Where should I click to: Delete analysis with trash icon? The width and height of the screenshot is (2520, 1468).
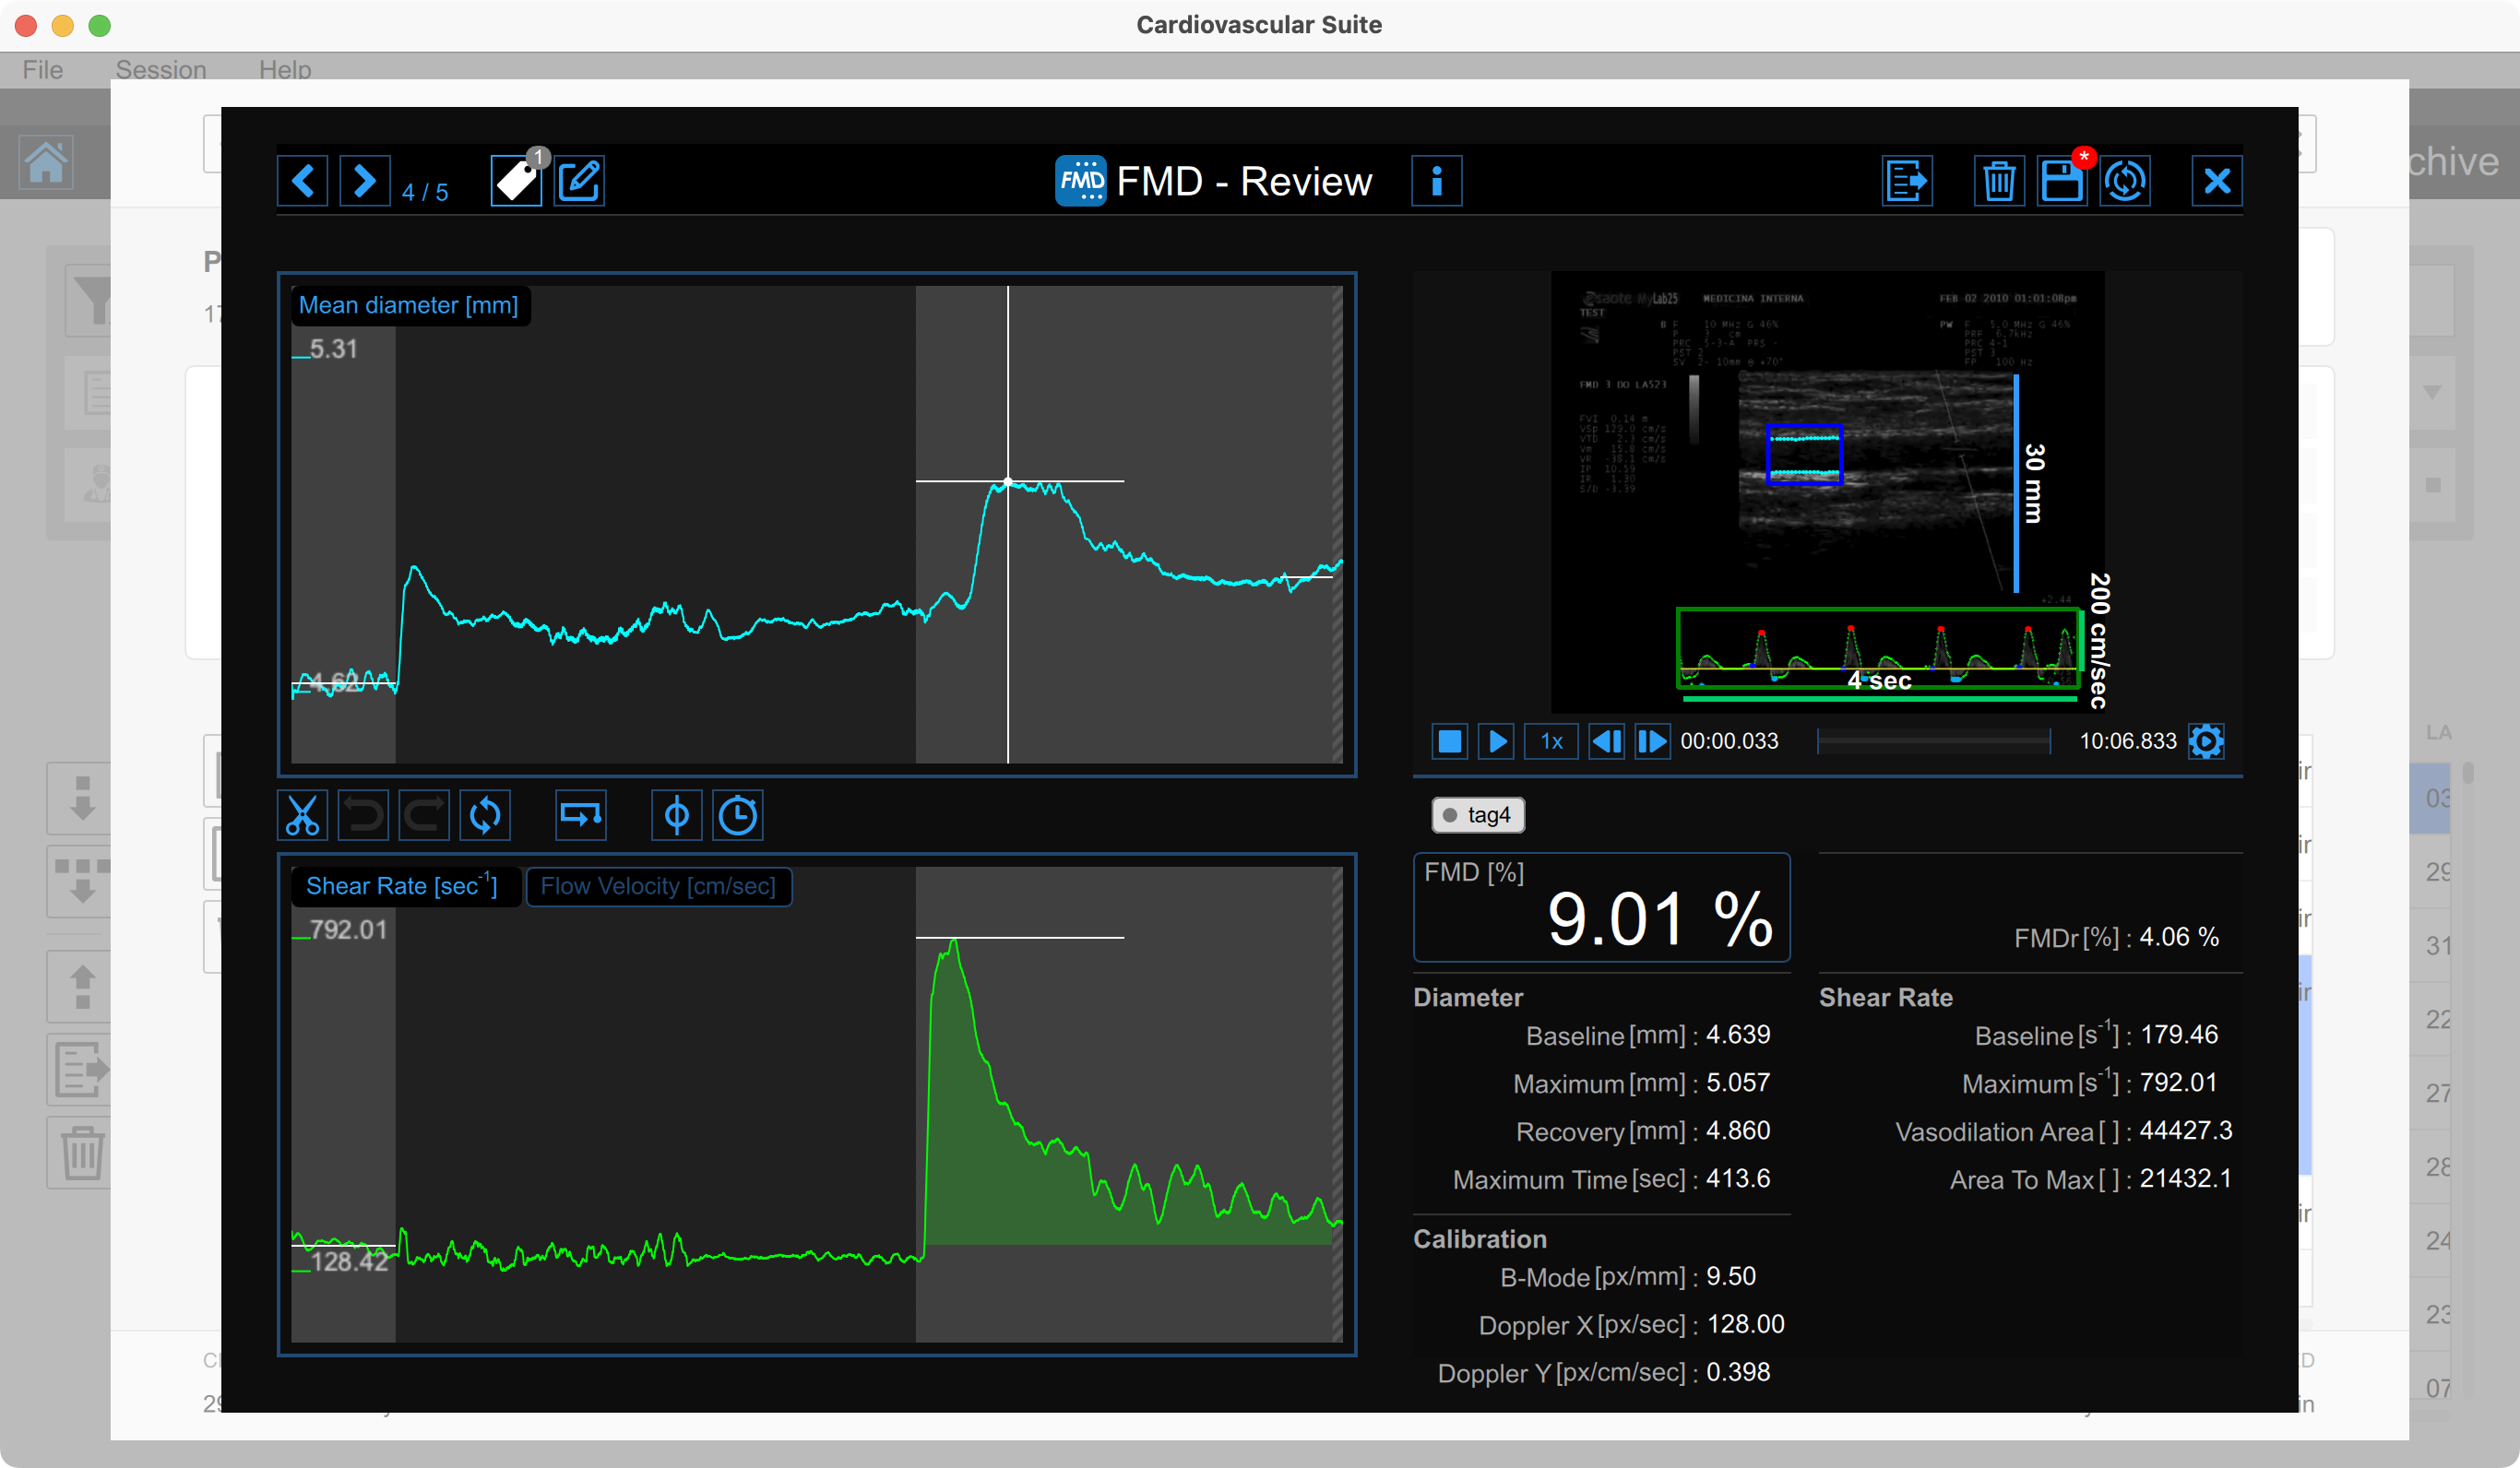pyautogui.click(x=1998, y=181)
